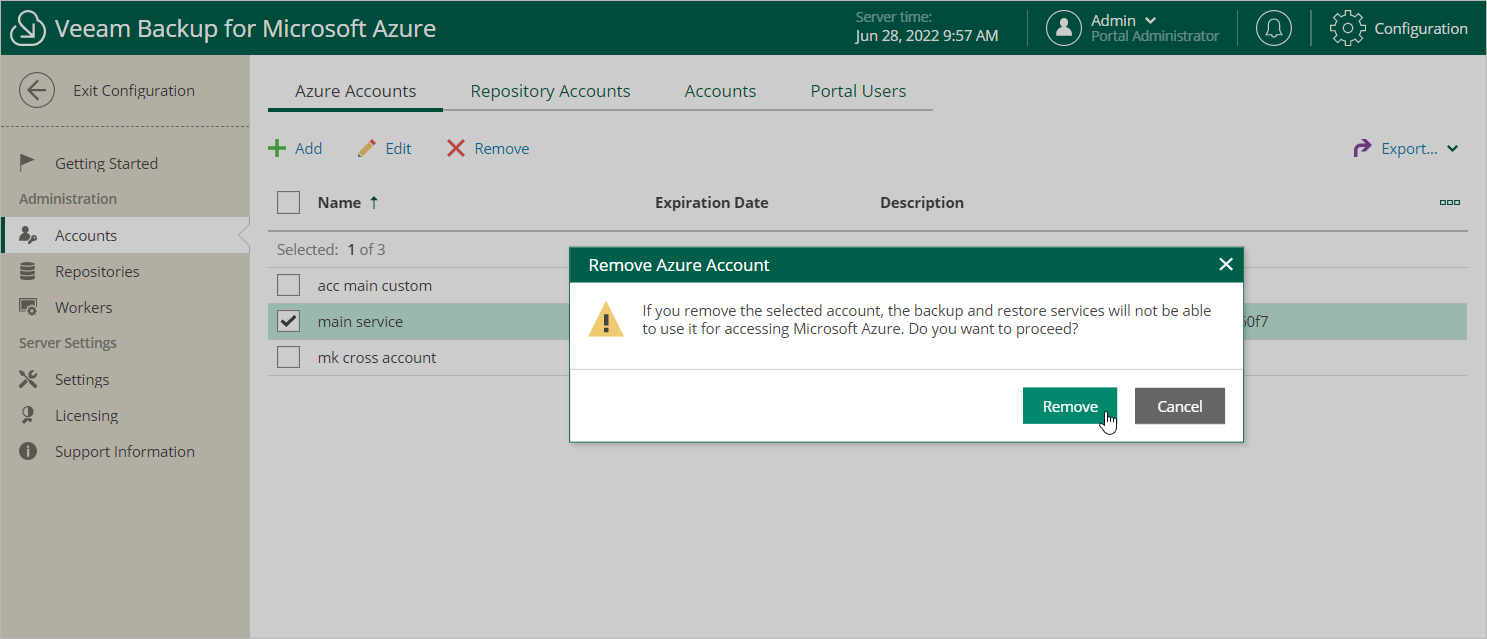The image size is (1487, 639).
Task: Select the mk cross account row name
Action: [x=377, y=357]
